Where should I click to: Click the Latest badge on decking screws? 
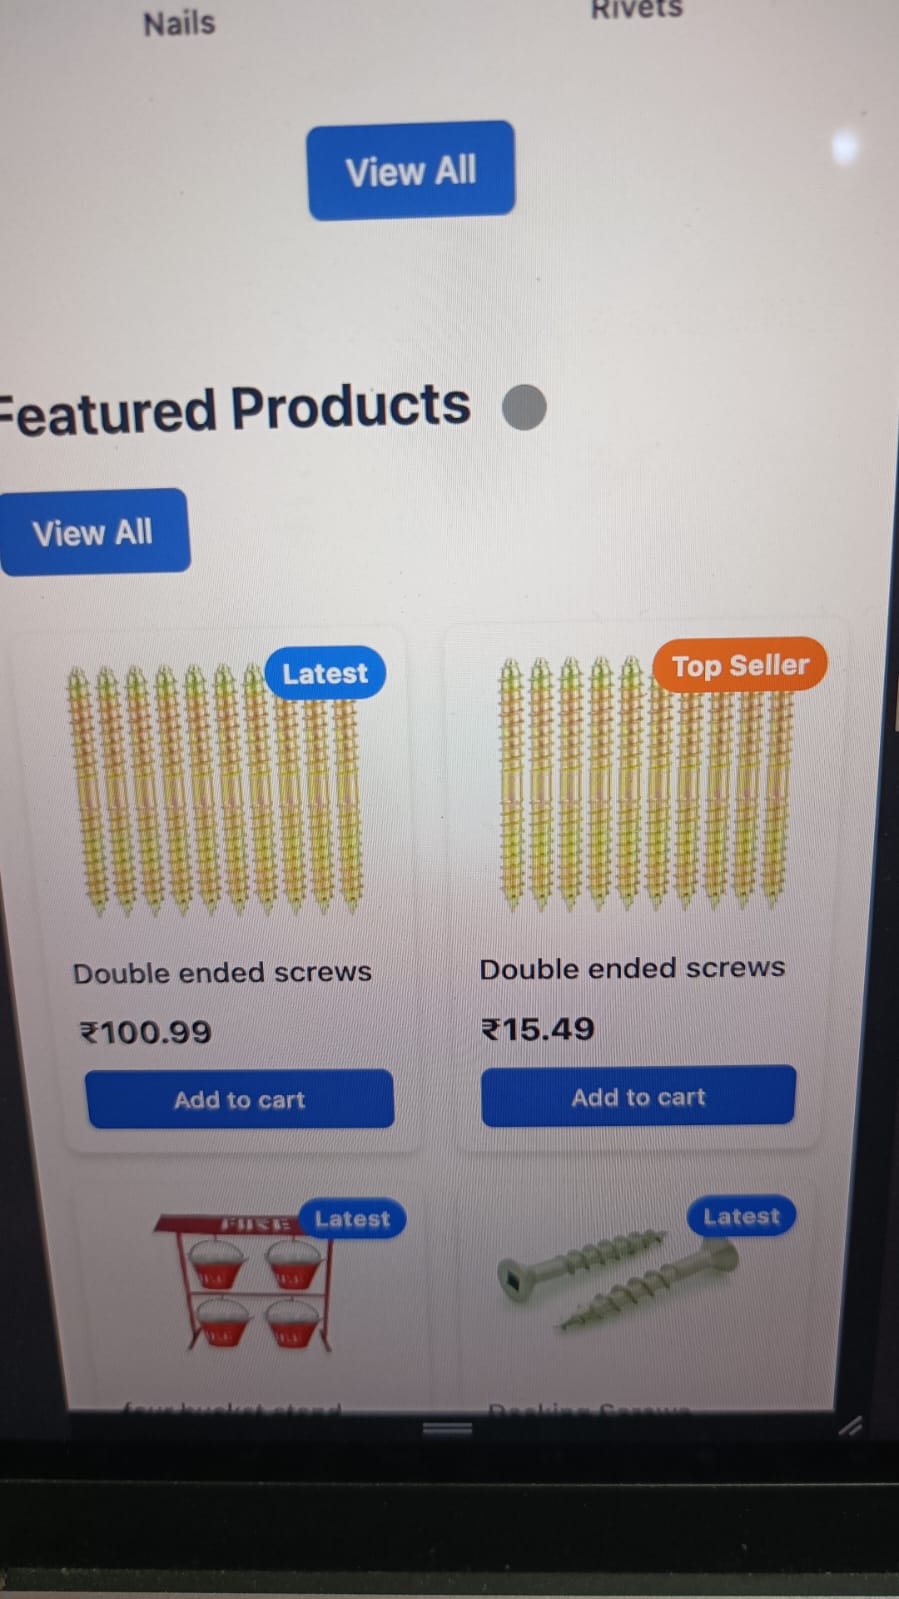click(741, 1216)
